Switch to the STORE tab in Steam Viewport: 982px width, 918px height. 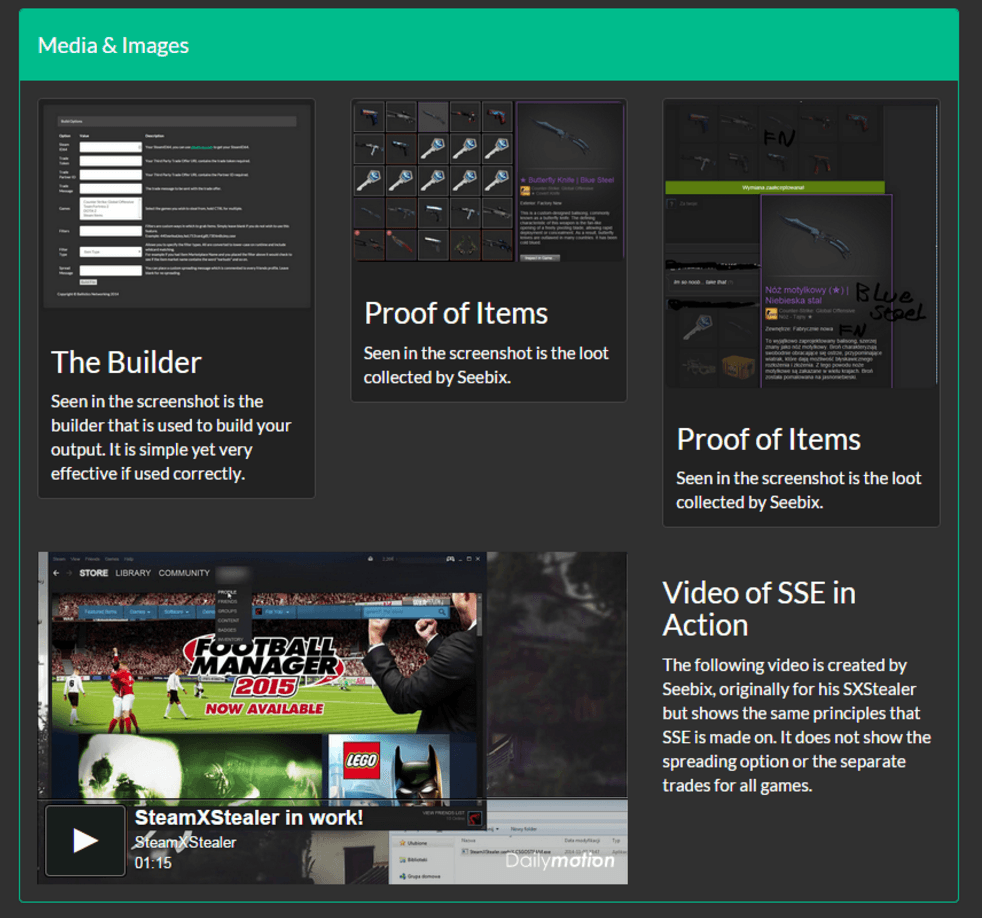tap(93, 574)
